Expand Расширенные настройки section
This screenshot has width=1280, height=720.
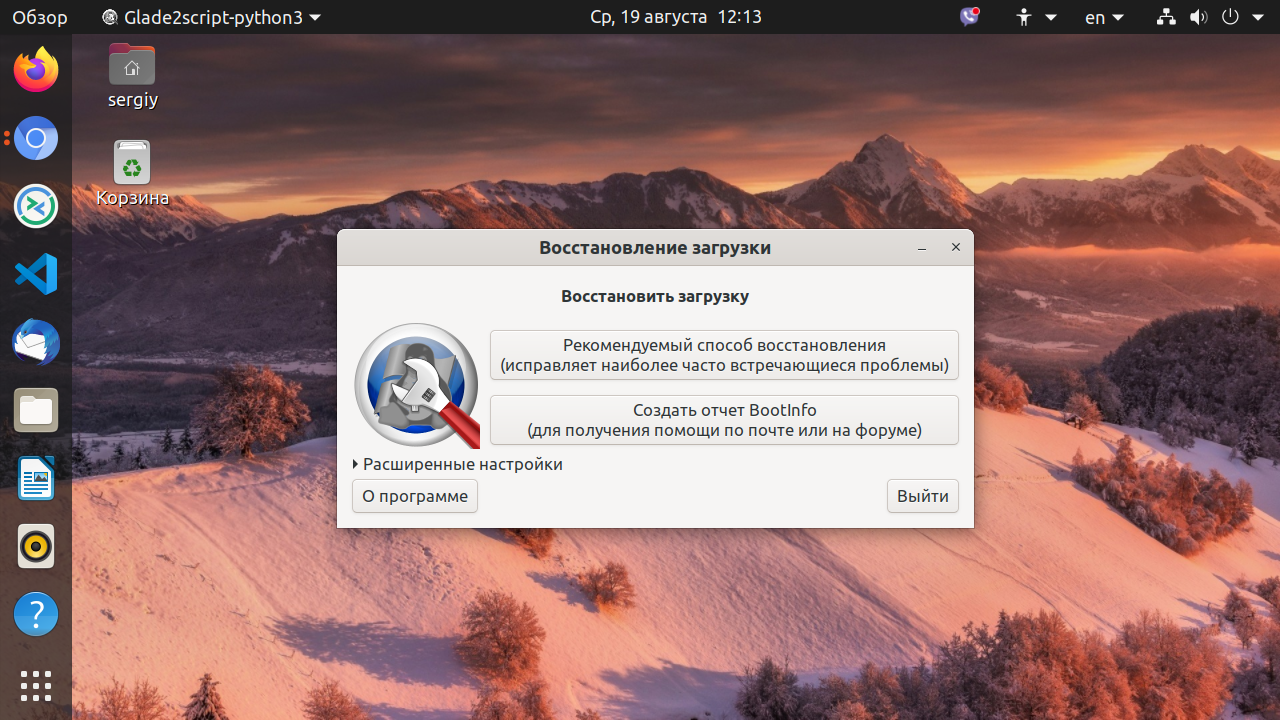pyautogui.click(x=458, y=464)
